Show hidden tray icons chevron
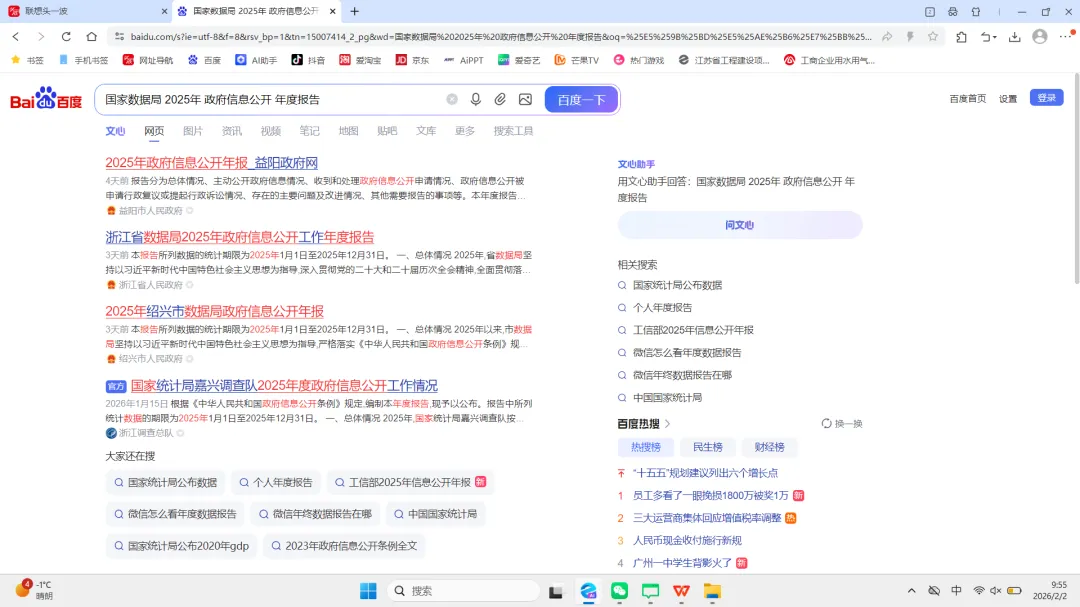 pyautogui.click(x=911, y=590)
